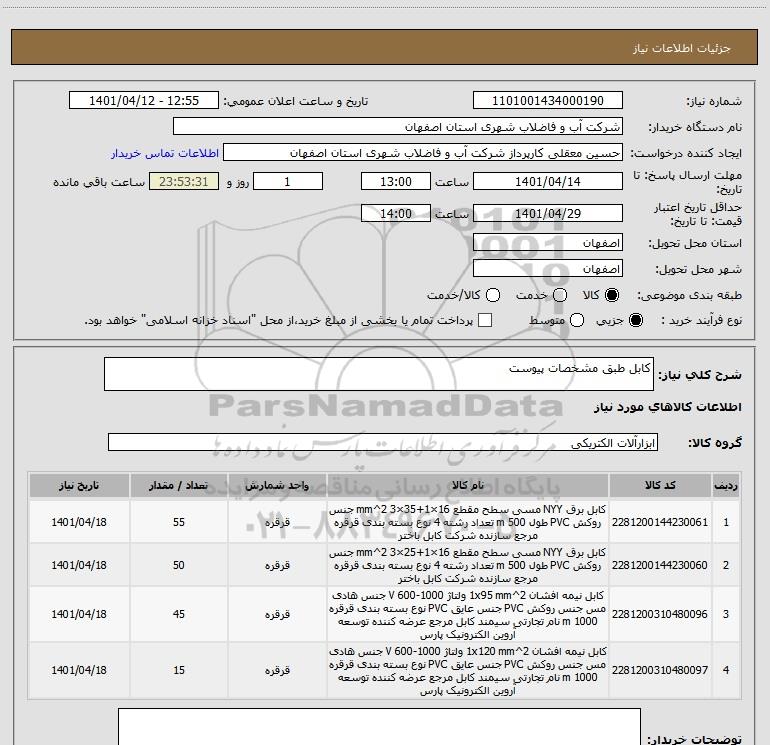The width and height of the screenshot is (770, 745).
Task: Click the goods group field ابزارآلات الکتریکی
Action: pyautogui.click(x=383, y=442)
